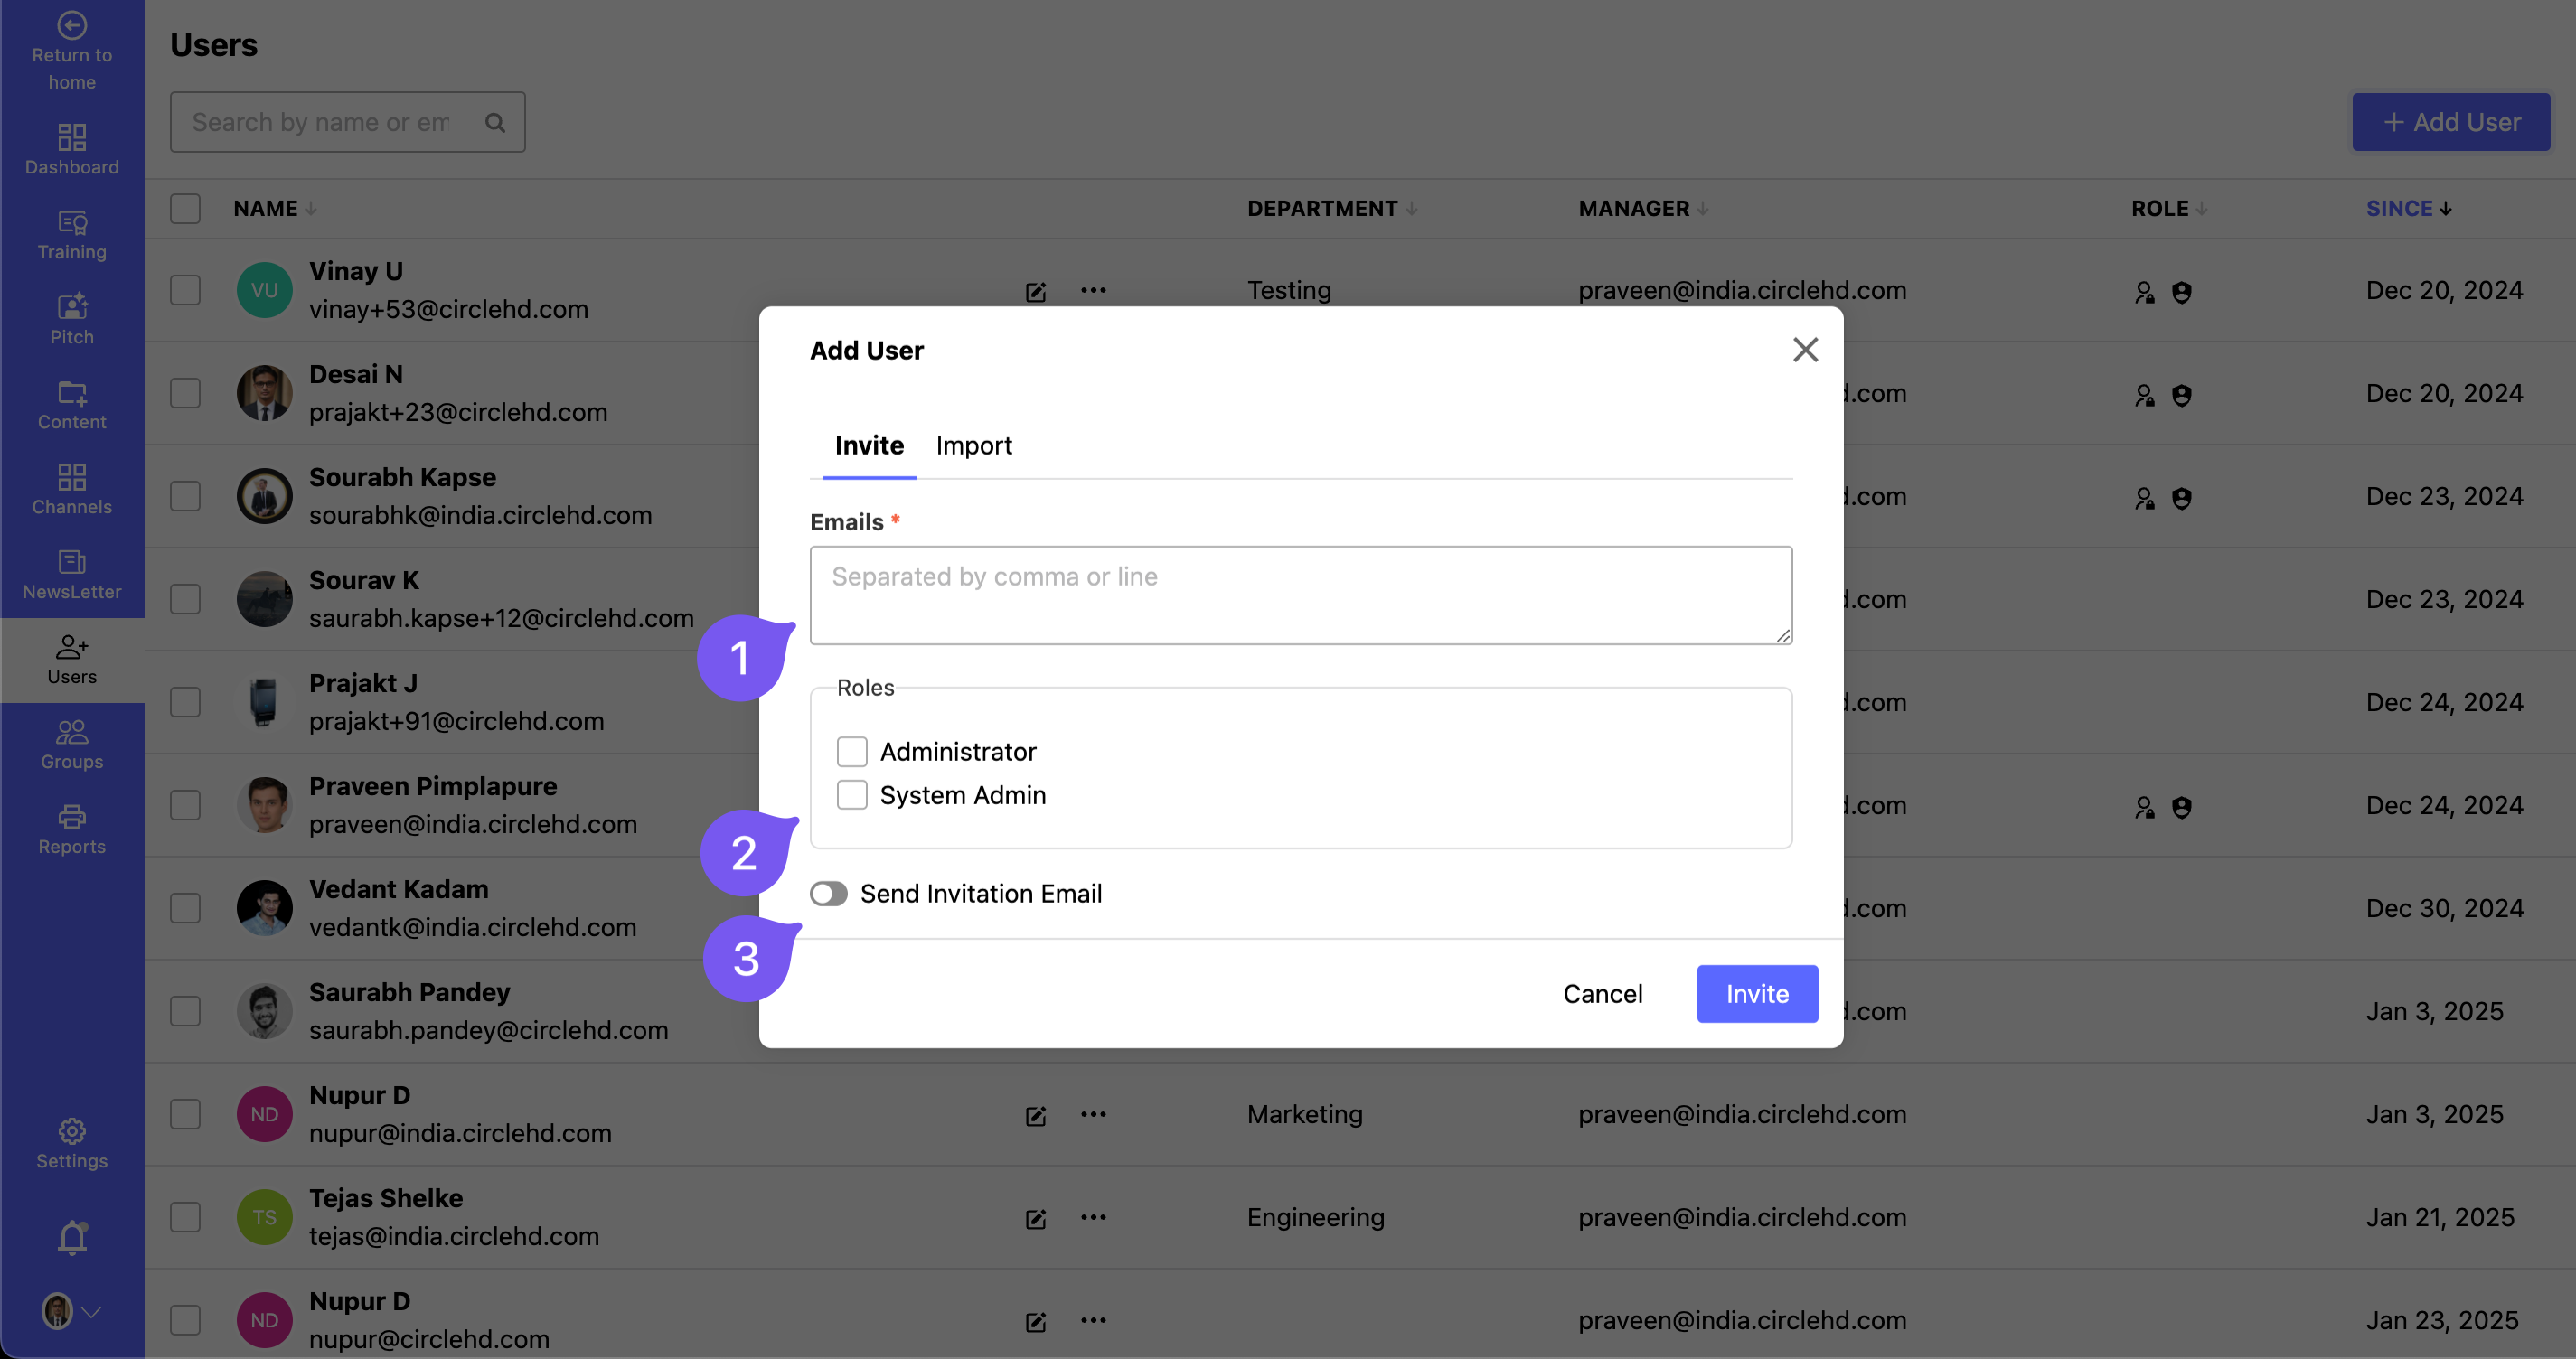2576x1359 pixels.
Task: Click Sourabh Kapse's avatar photo
Action: 264,496
